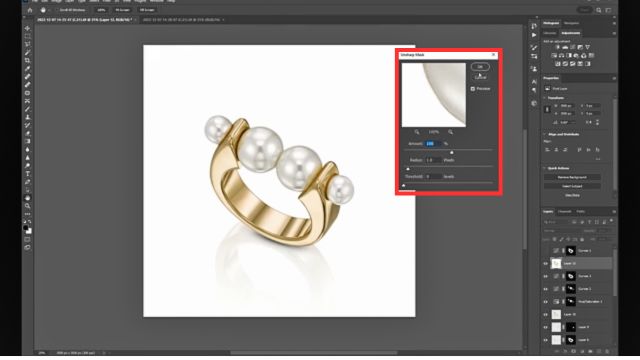This screenshot has height=360, width=640.
Task: Click the Select Subject button
Action: pyautogui.click(x=572, y=186)
